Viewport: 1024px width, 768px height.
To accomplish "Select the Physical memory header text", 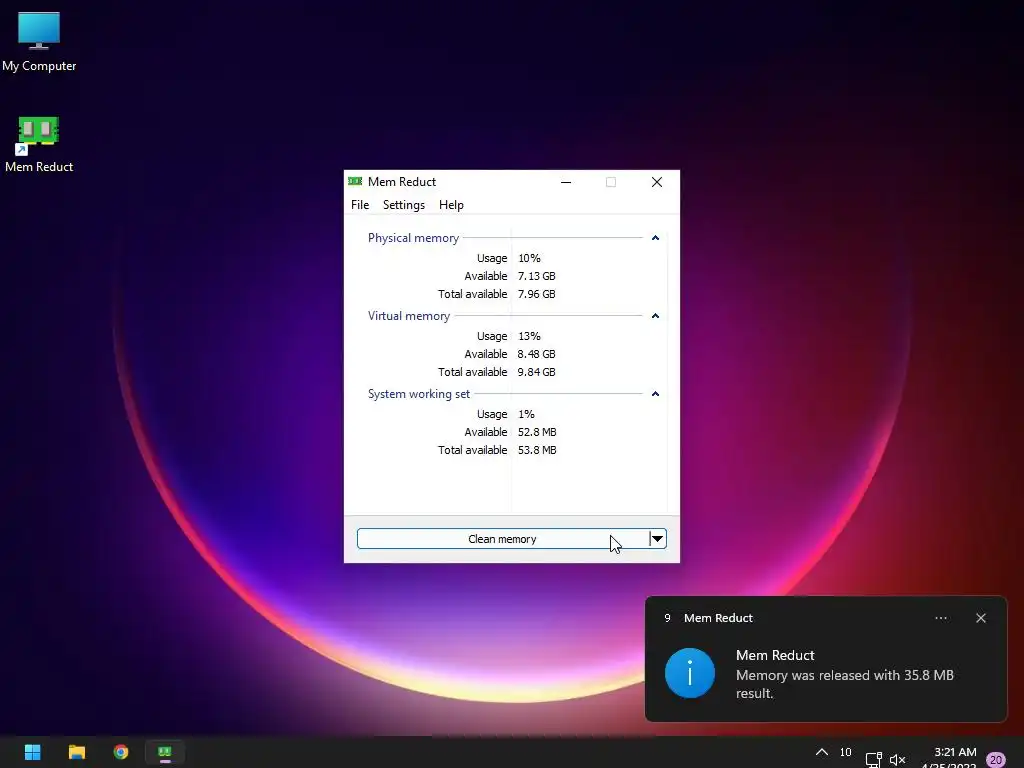I will click(x=413, y=238).
